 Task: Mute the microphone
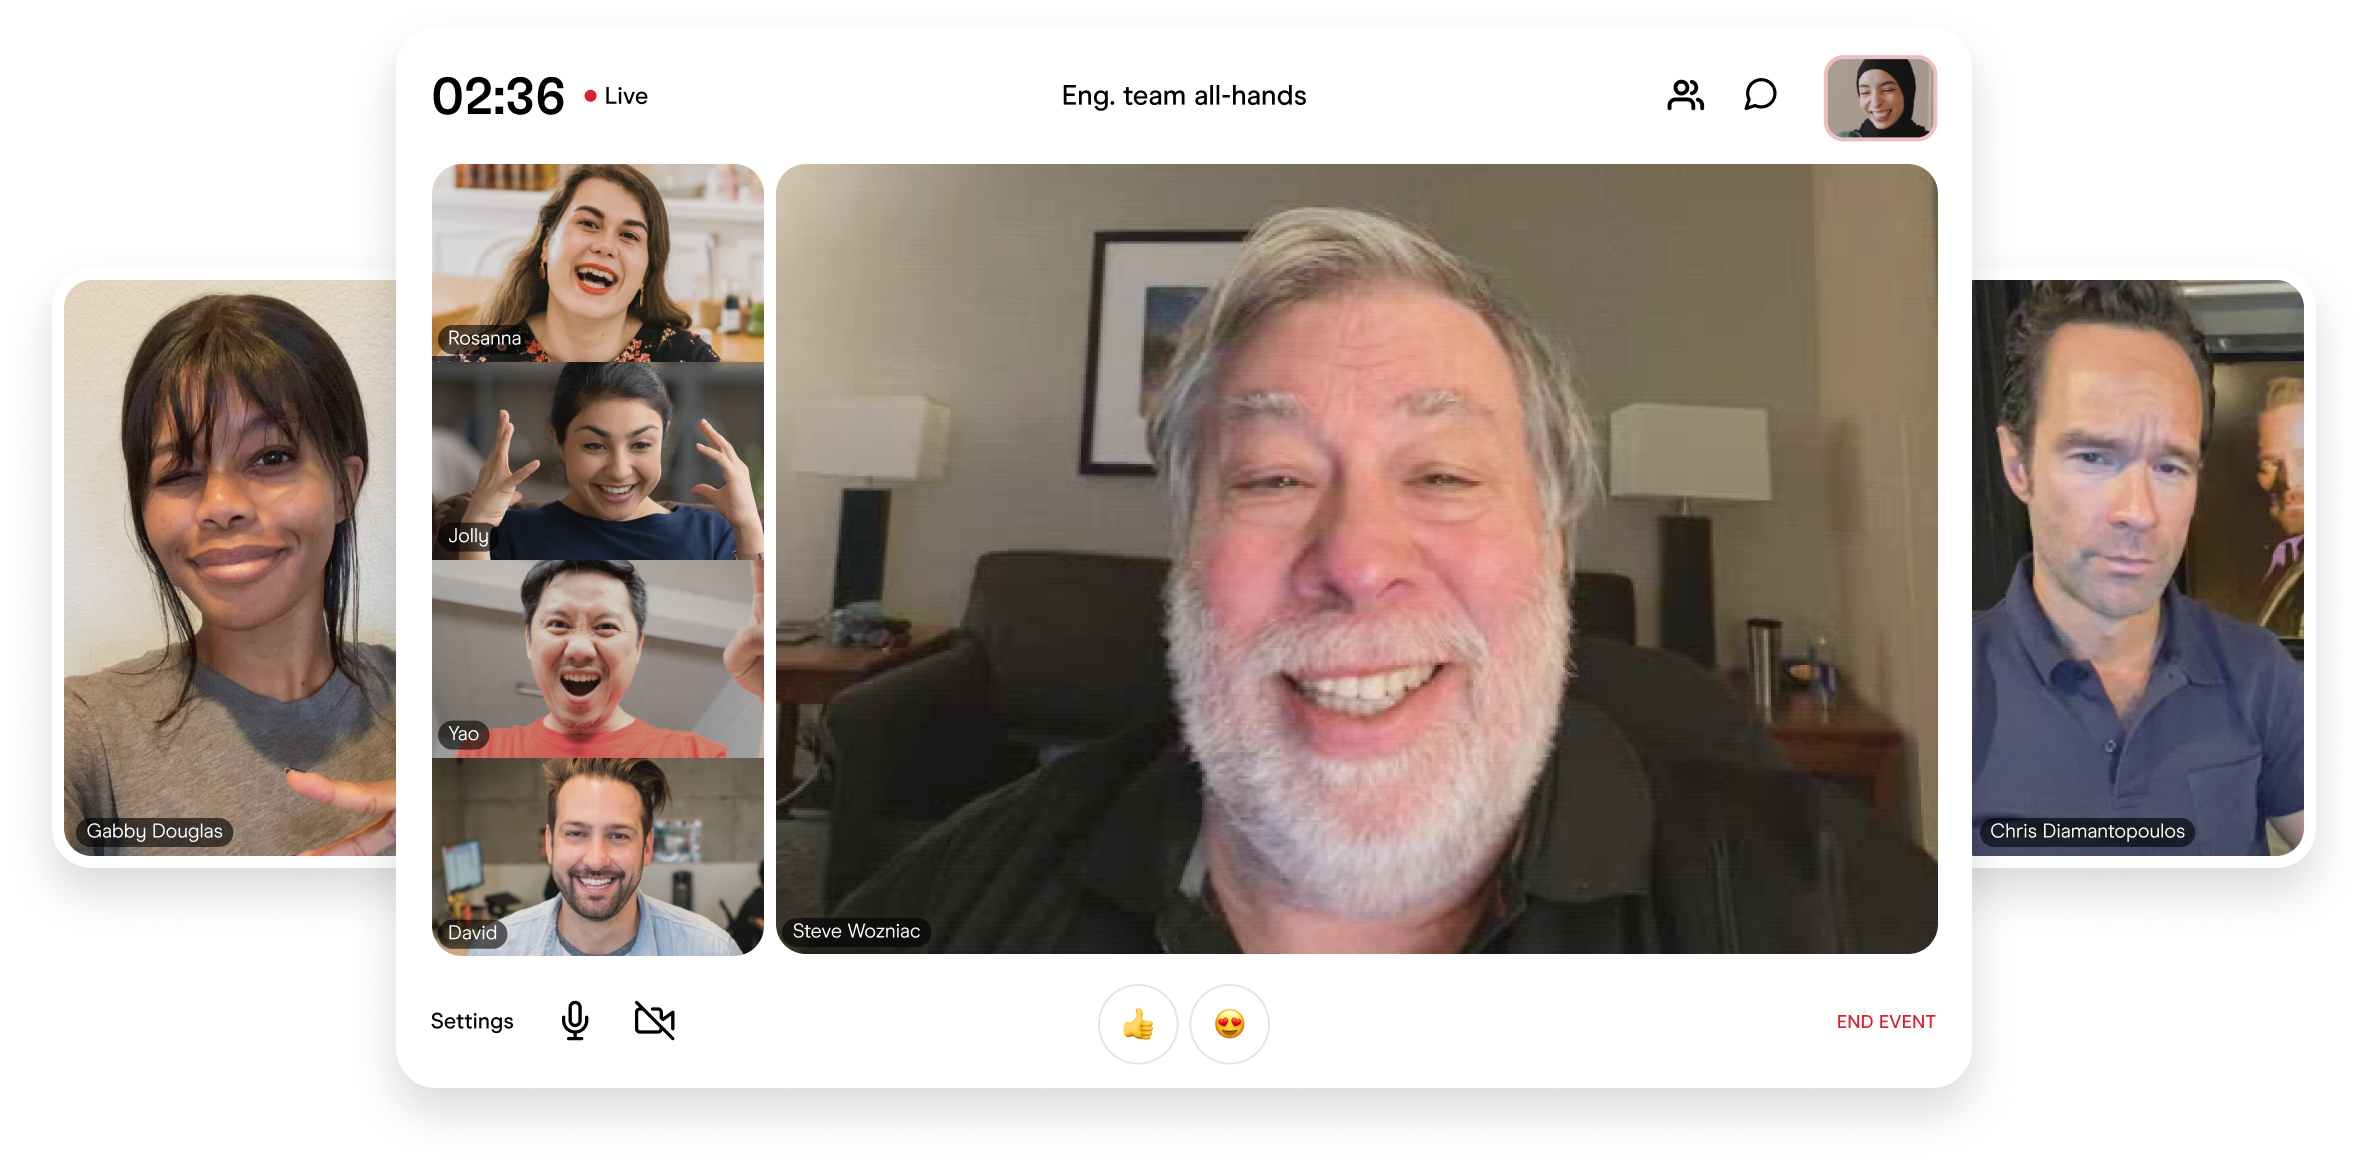tap(575, 1021)
